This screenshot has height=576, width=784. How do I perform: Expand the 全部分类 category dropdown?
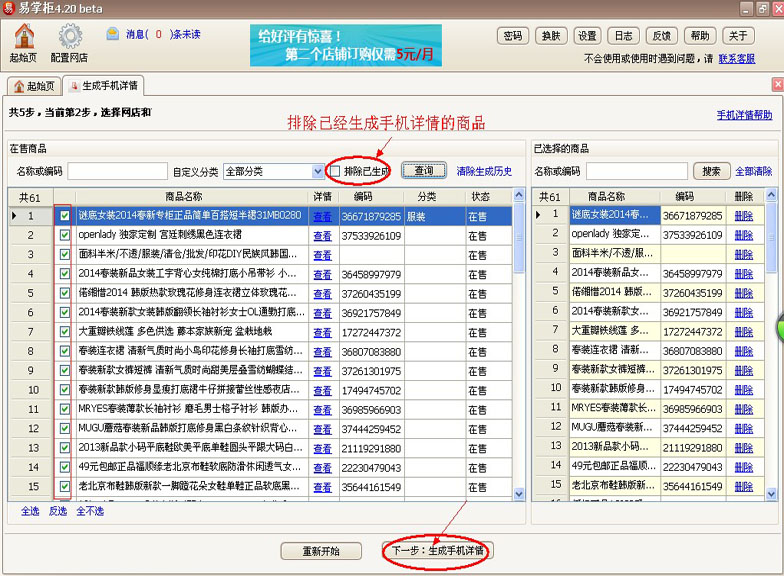tap(318, 172)
